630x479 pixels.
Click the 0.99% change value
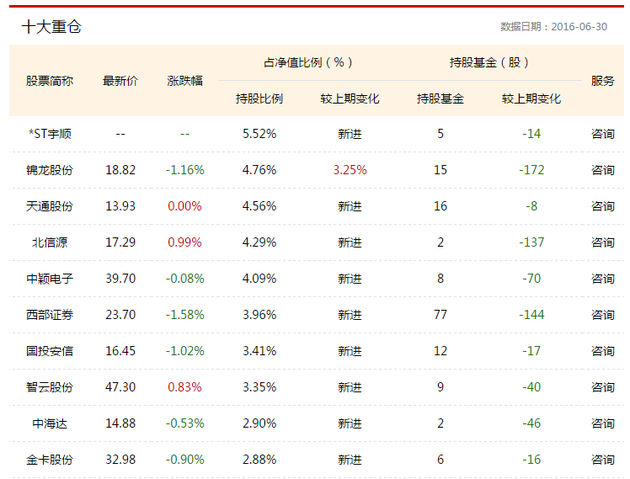185,242
